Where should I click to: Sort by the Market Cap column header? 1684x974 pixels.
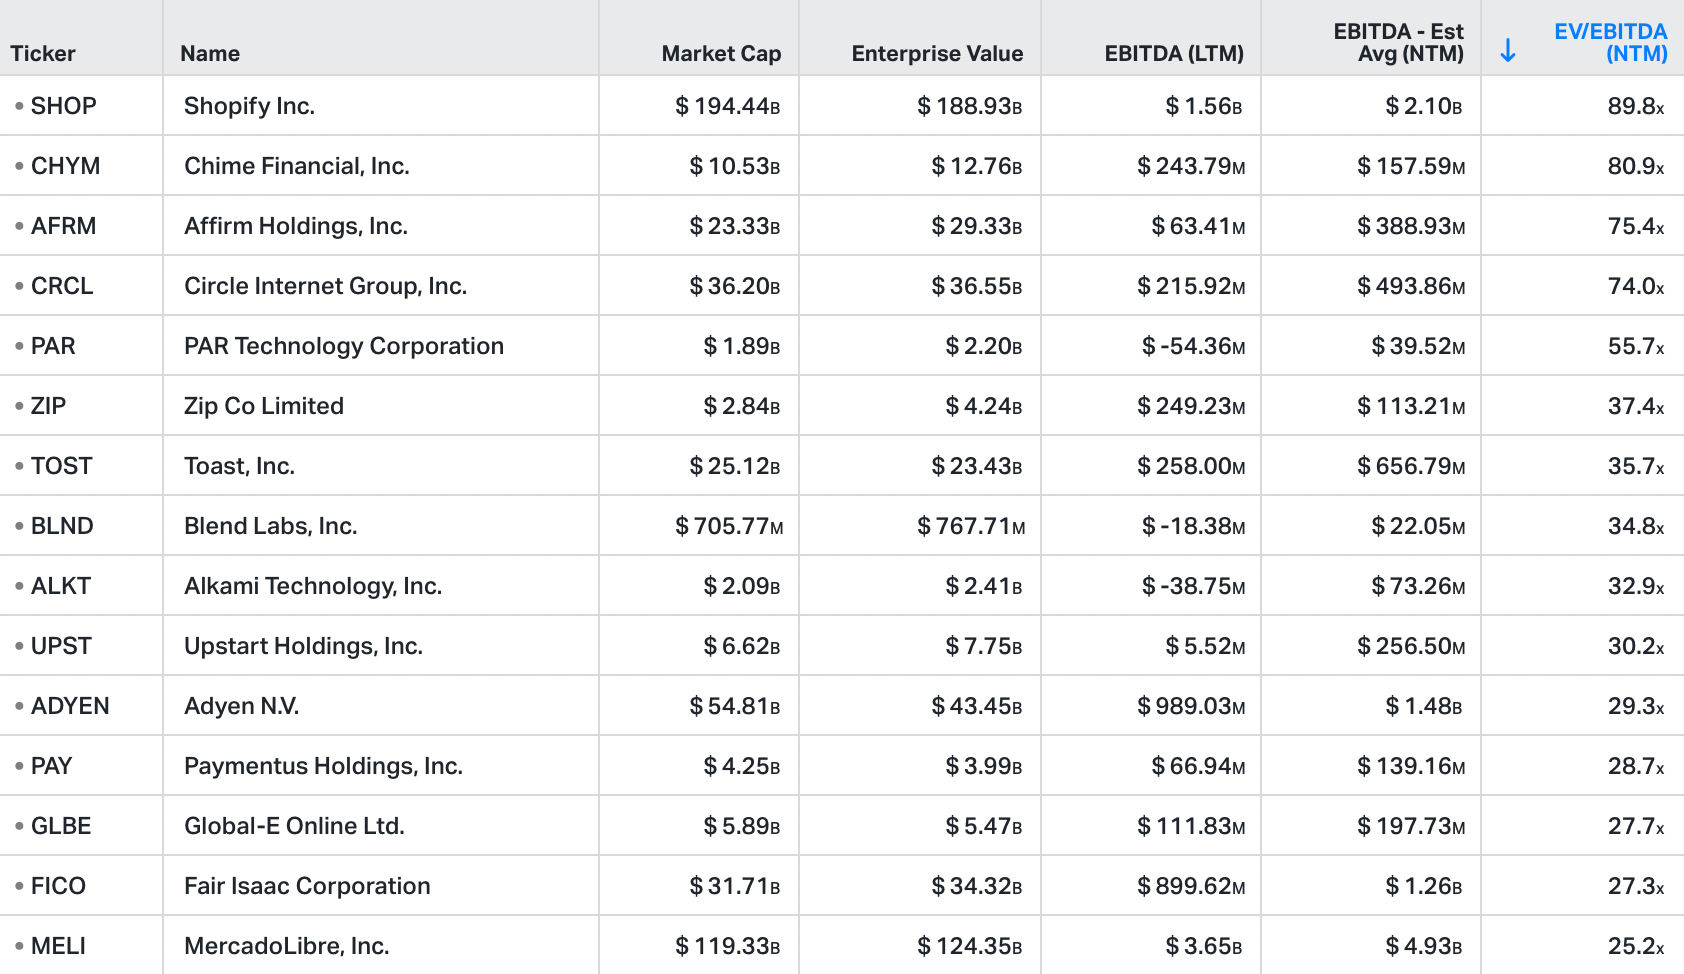pyautogui.click(x=721, y=54)
